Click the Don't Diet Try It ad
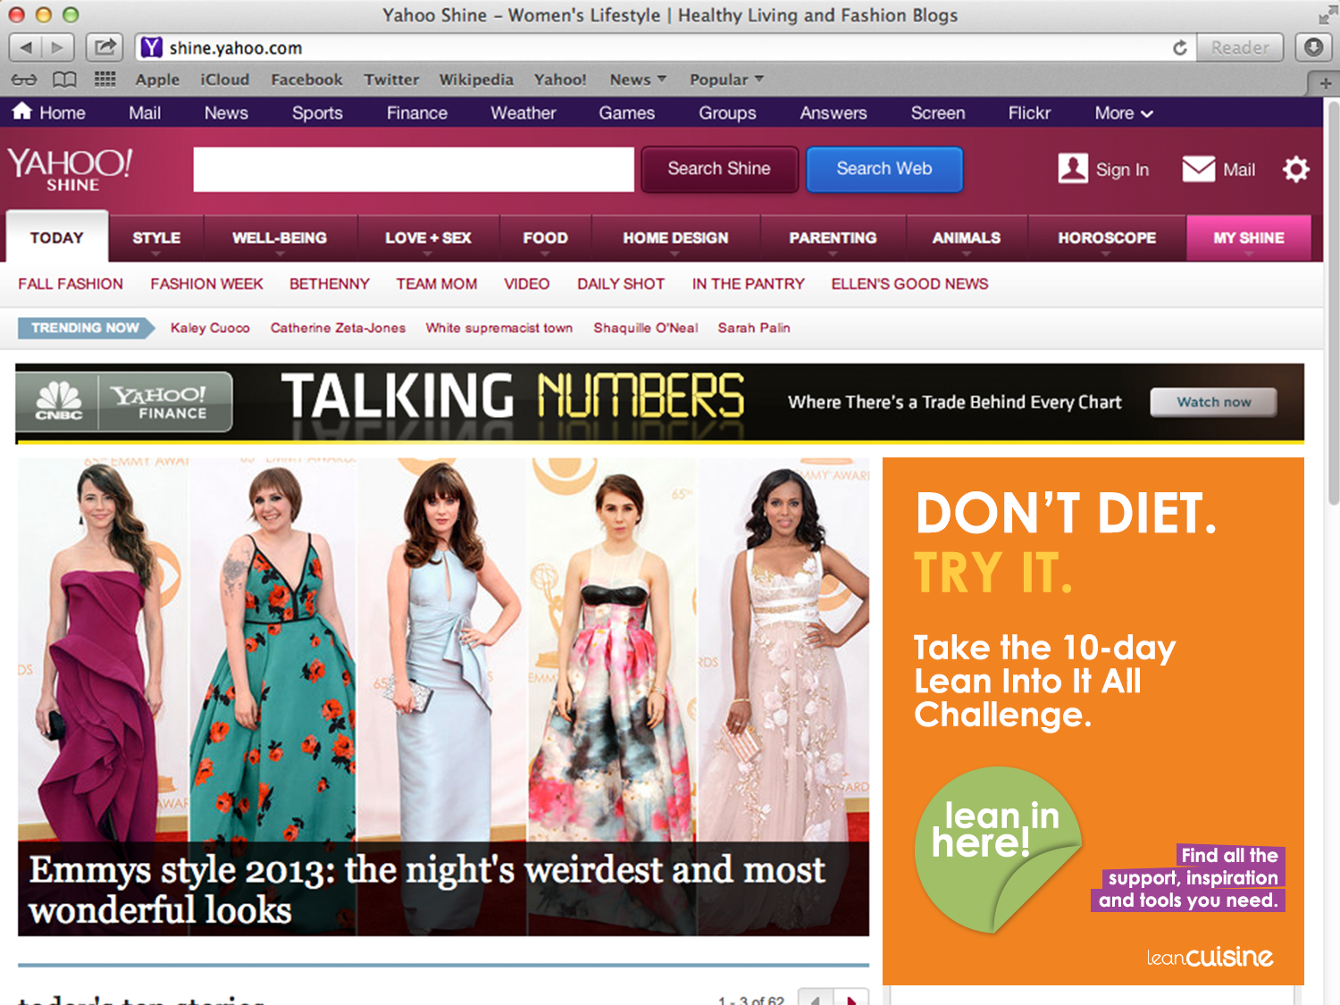 point(1093,721)
